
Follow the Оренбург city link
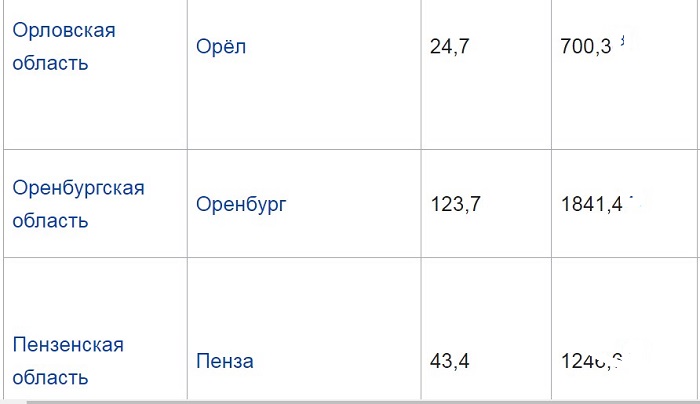click(241, 204)
